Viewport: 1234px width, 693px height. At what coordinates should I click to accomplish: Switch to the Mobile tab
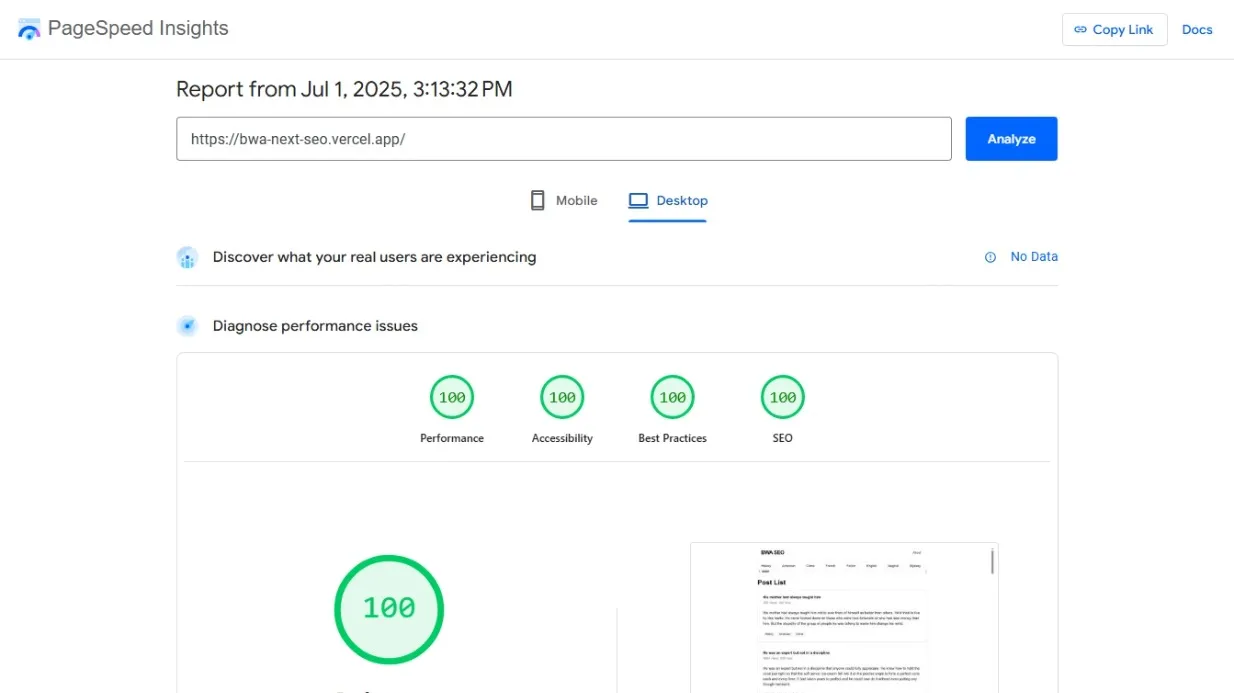tap(563, 200)
